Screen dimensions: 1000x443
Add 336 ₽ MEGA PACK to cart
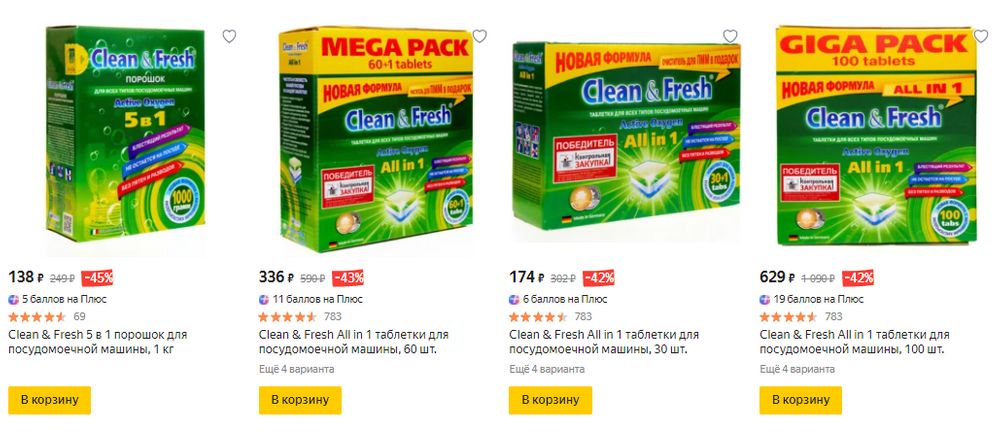[300, 400]
